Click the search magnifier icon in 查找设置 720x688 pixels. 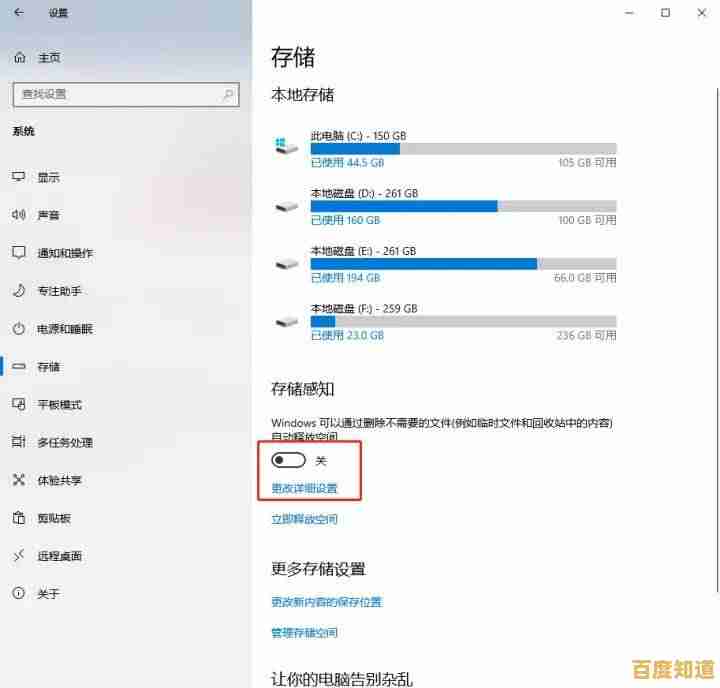coord(229,95)
